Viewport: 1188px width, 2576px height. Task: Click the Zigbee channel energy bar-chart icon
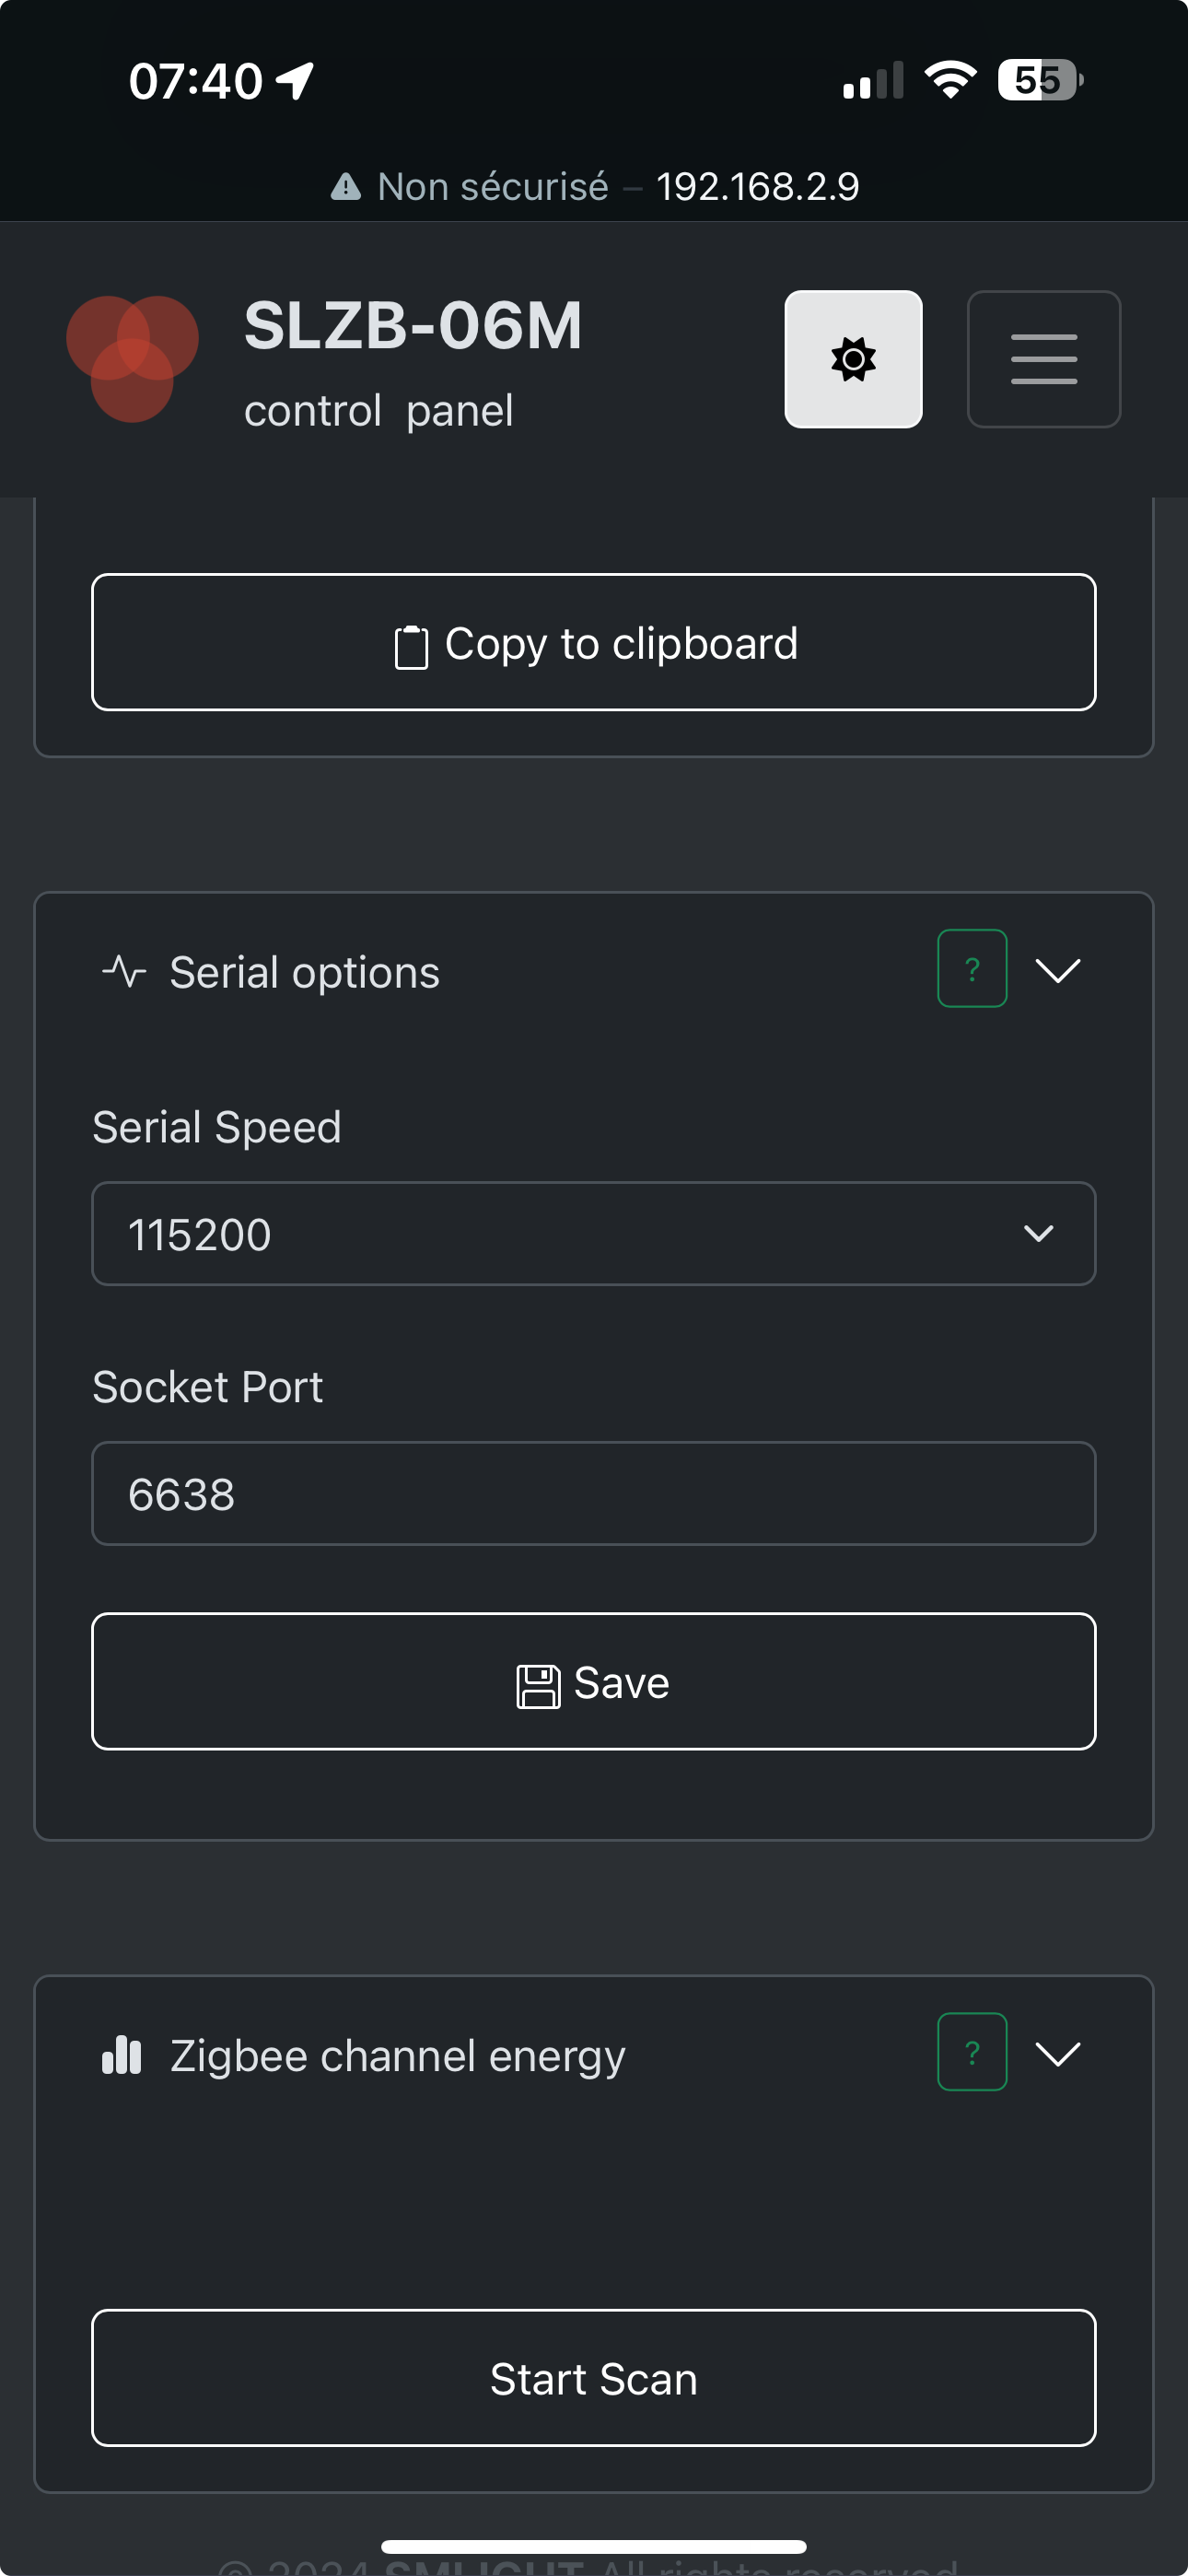click(122, 2055)
